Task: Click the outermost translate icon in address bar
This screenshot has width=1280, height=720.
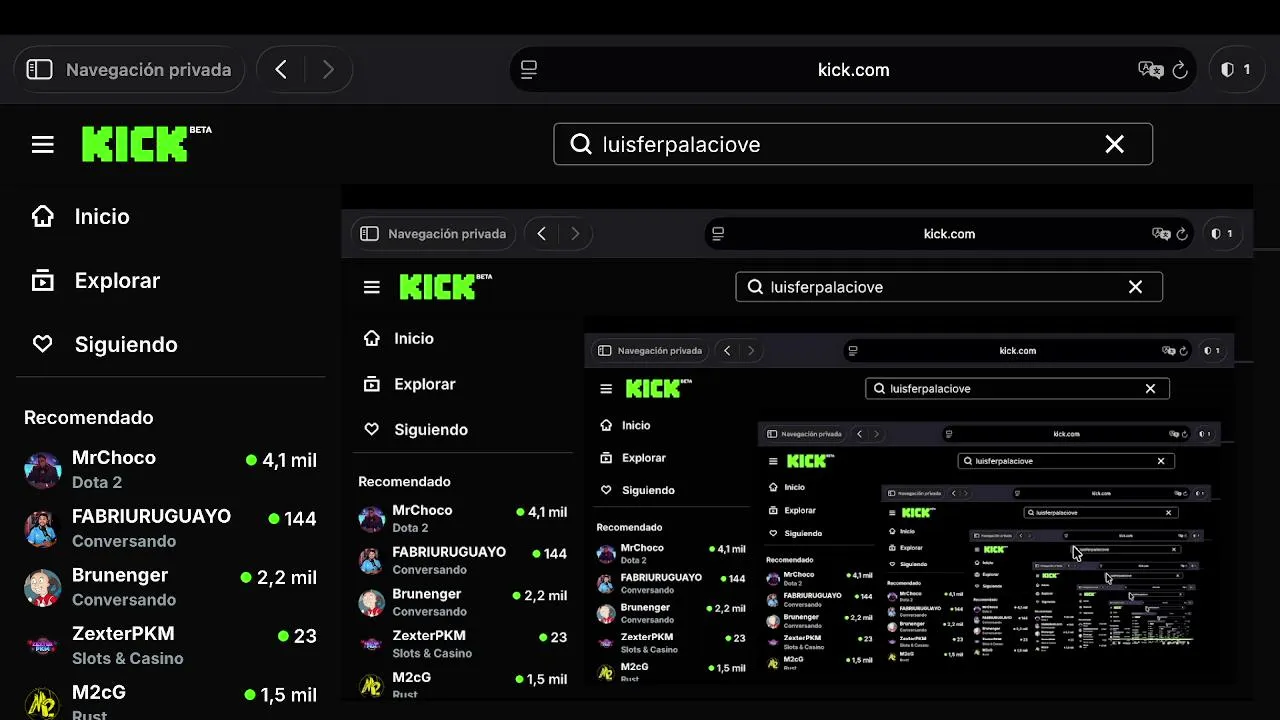Action: [x=1151, y=70]
